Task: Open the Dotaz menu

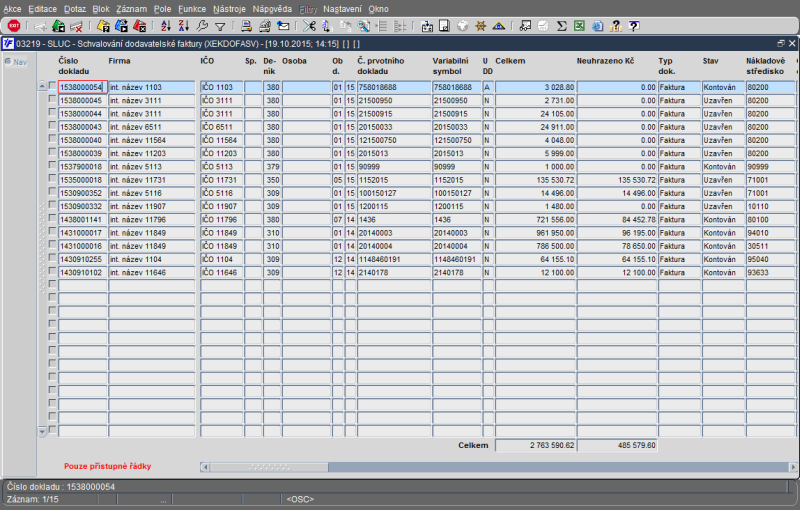Action: pyautogui.click(x=74, y=9)
